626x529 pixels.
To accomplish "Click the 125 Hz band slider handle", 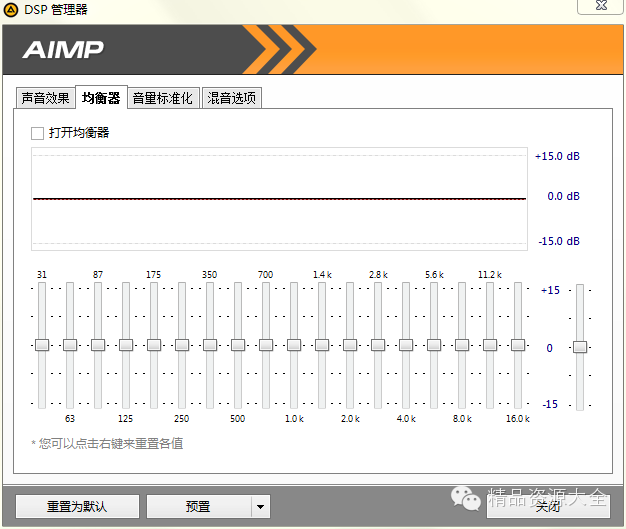I will point(126,345).
